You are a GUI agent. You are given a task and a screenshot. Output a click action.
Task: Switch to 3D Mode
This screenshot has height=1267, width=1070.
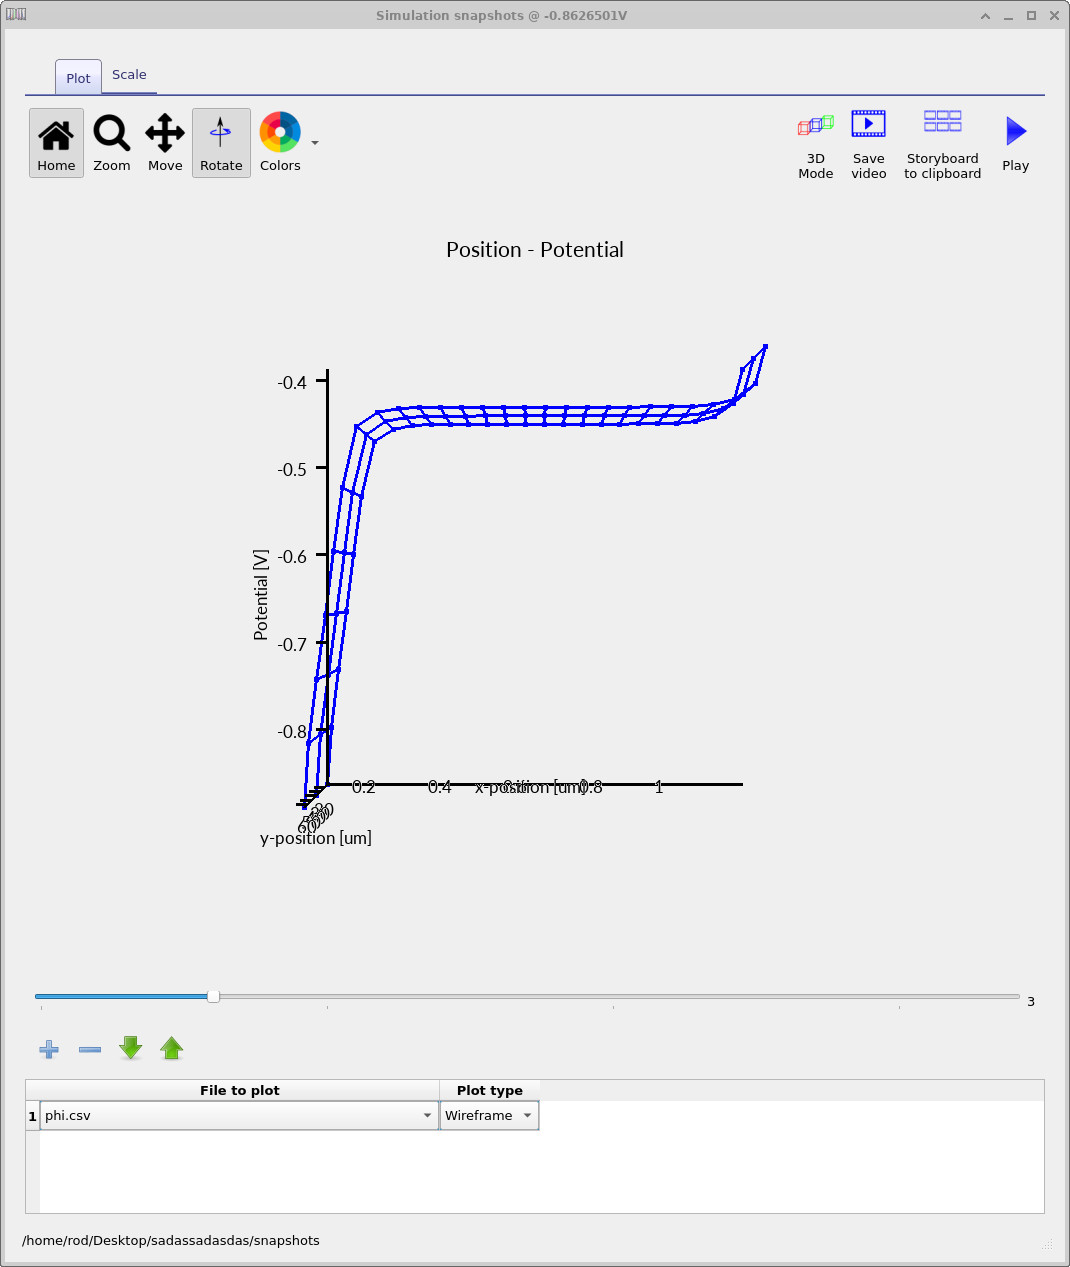point(815,140)
